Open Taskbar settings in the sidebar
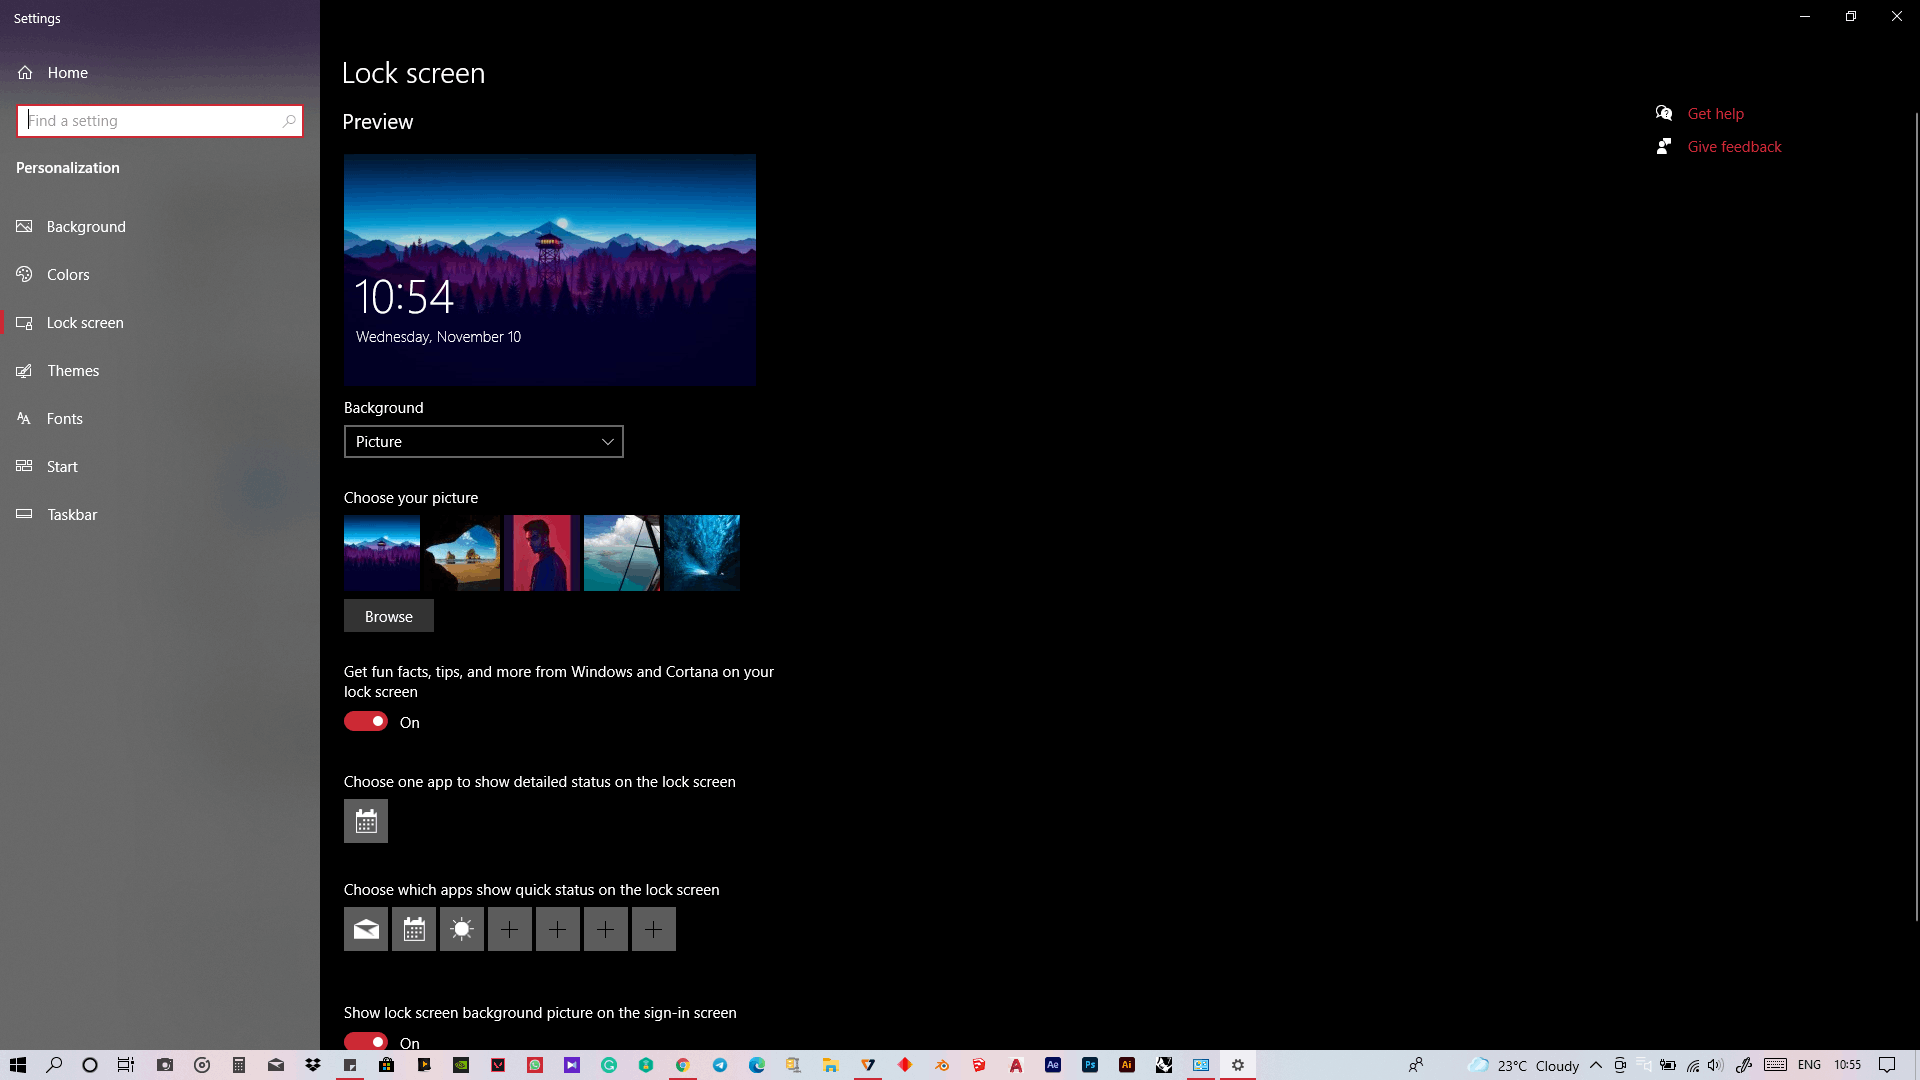1920x1080 pixels. click(x=72, y=515)
